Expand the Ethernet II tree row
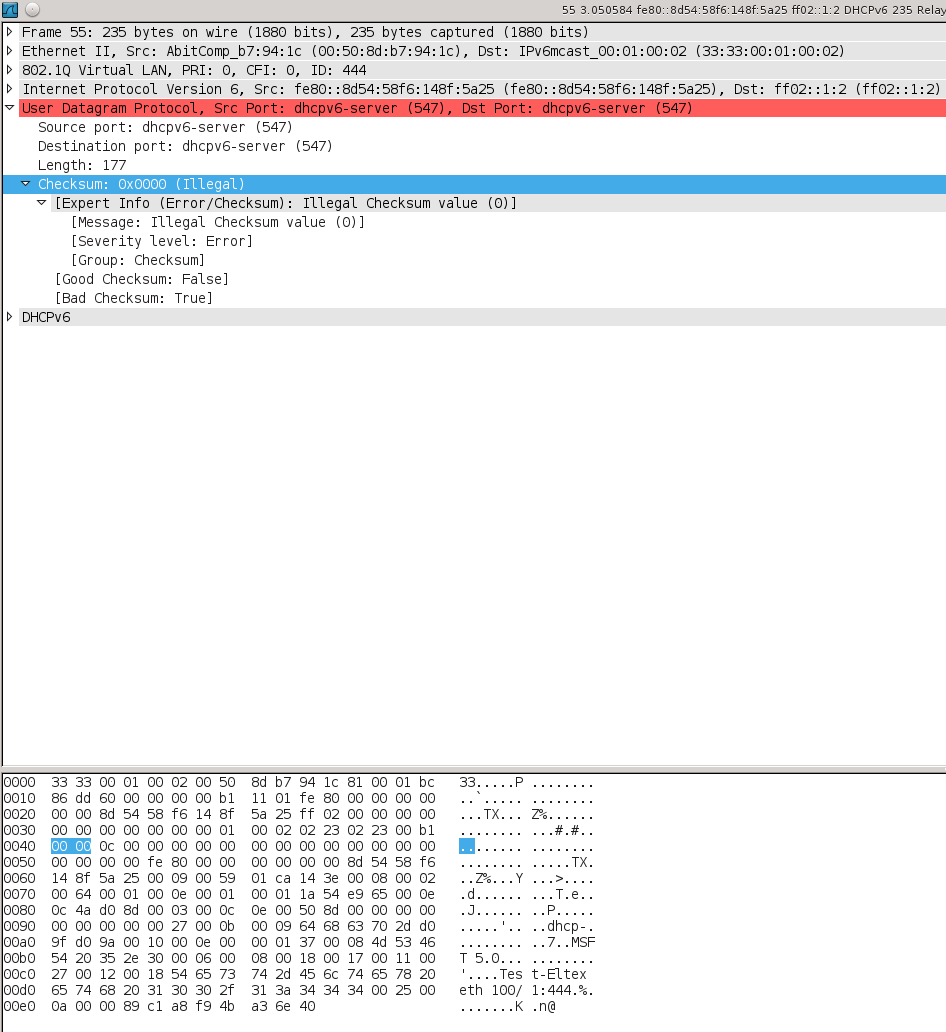 click(9, 51)
